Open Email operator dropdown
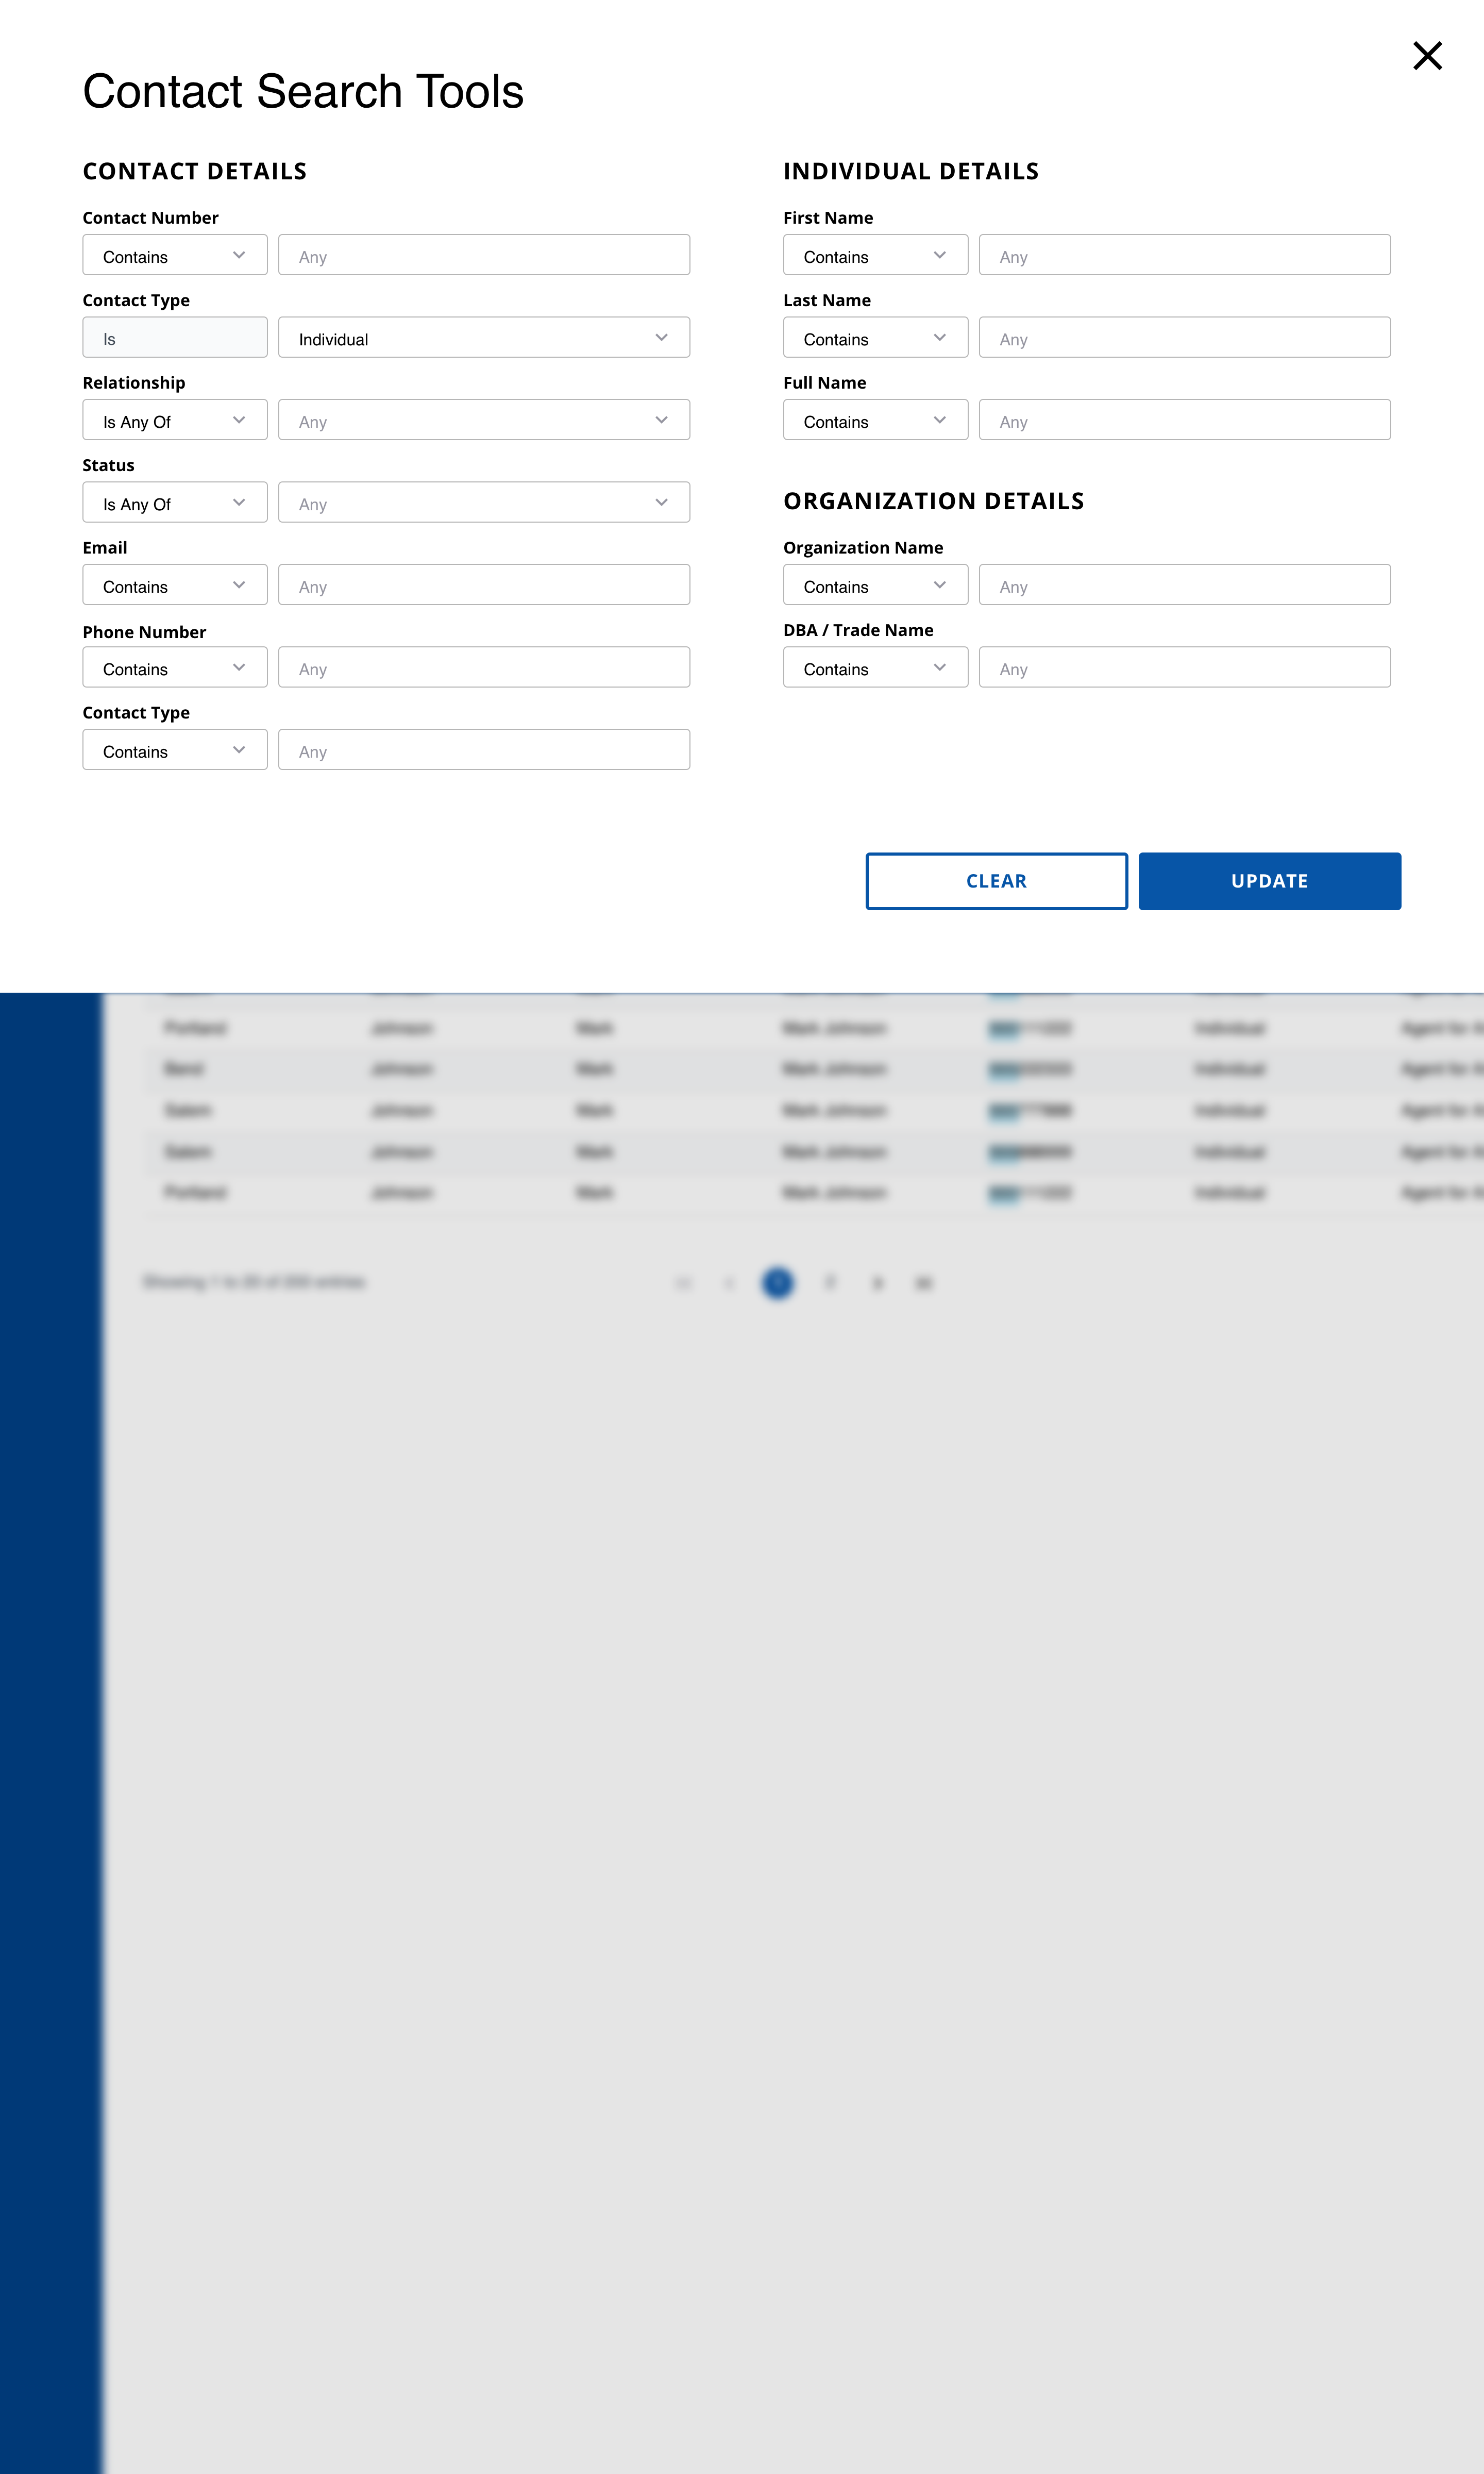Viewport: 1484px width, 2474px height. click(174, 586)
